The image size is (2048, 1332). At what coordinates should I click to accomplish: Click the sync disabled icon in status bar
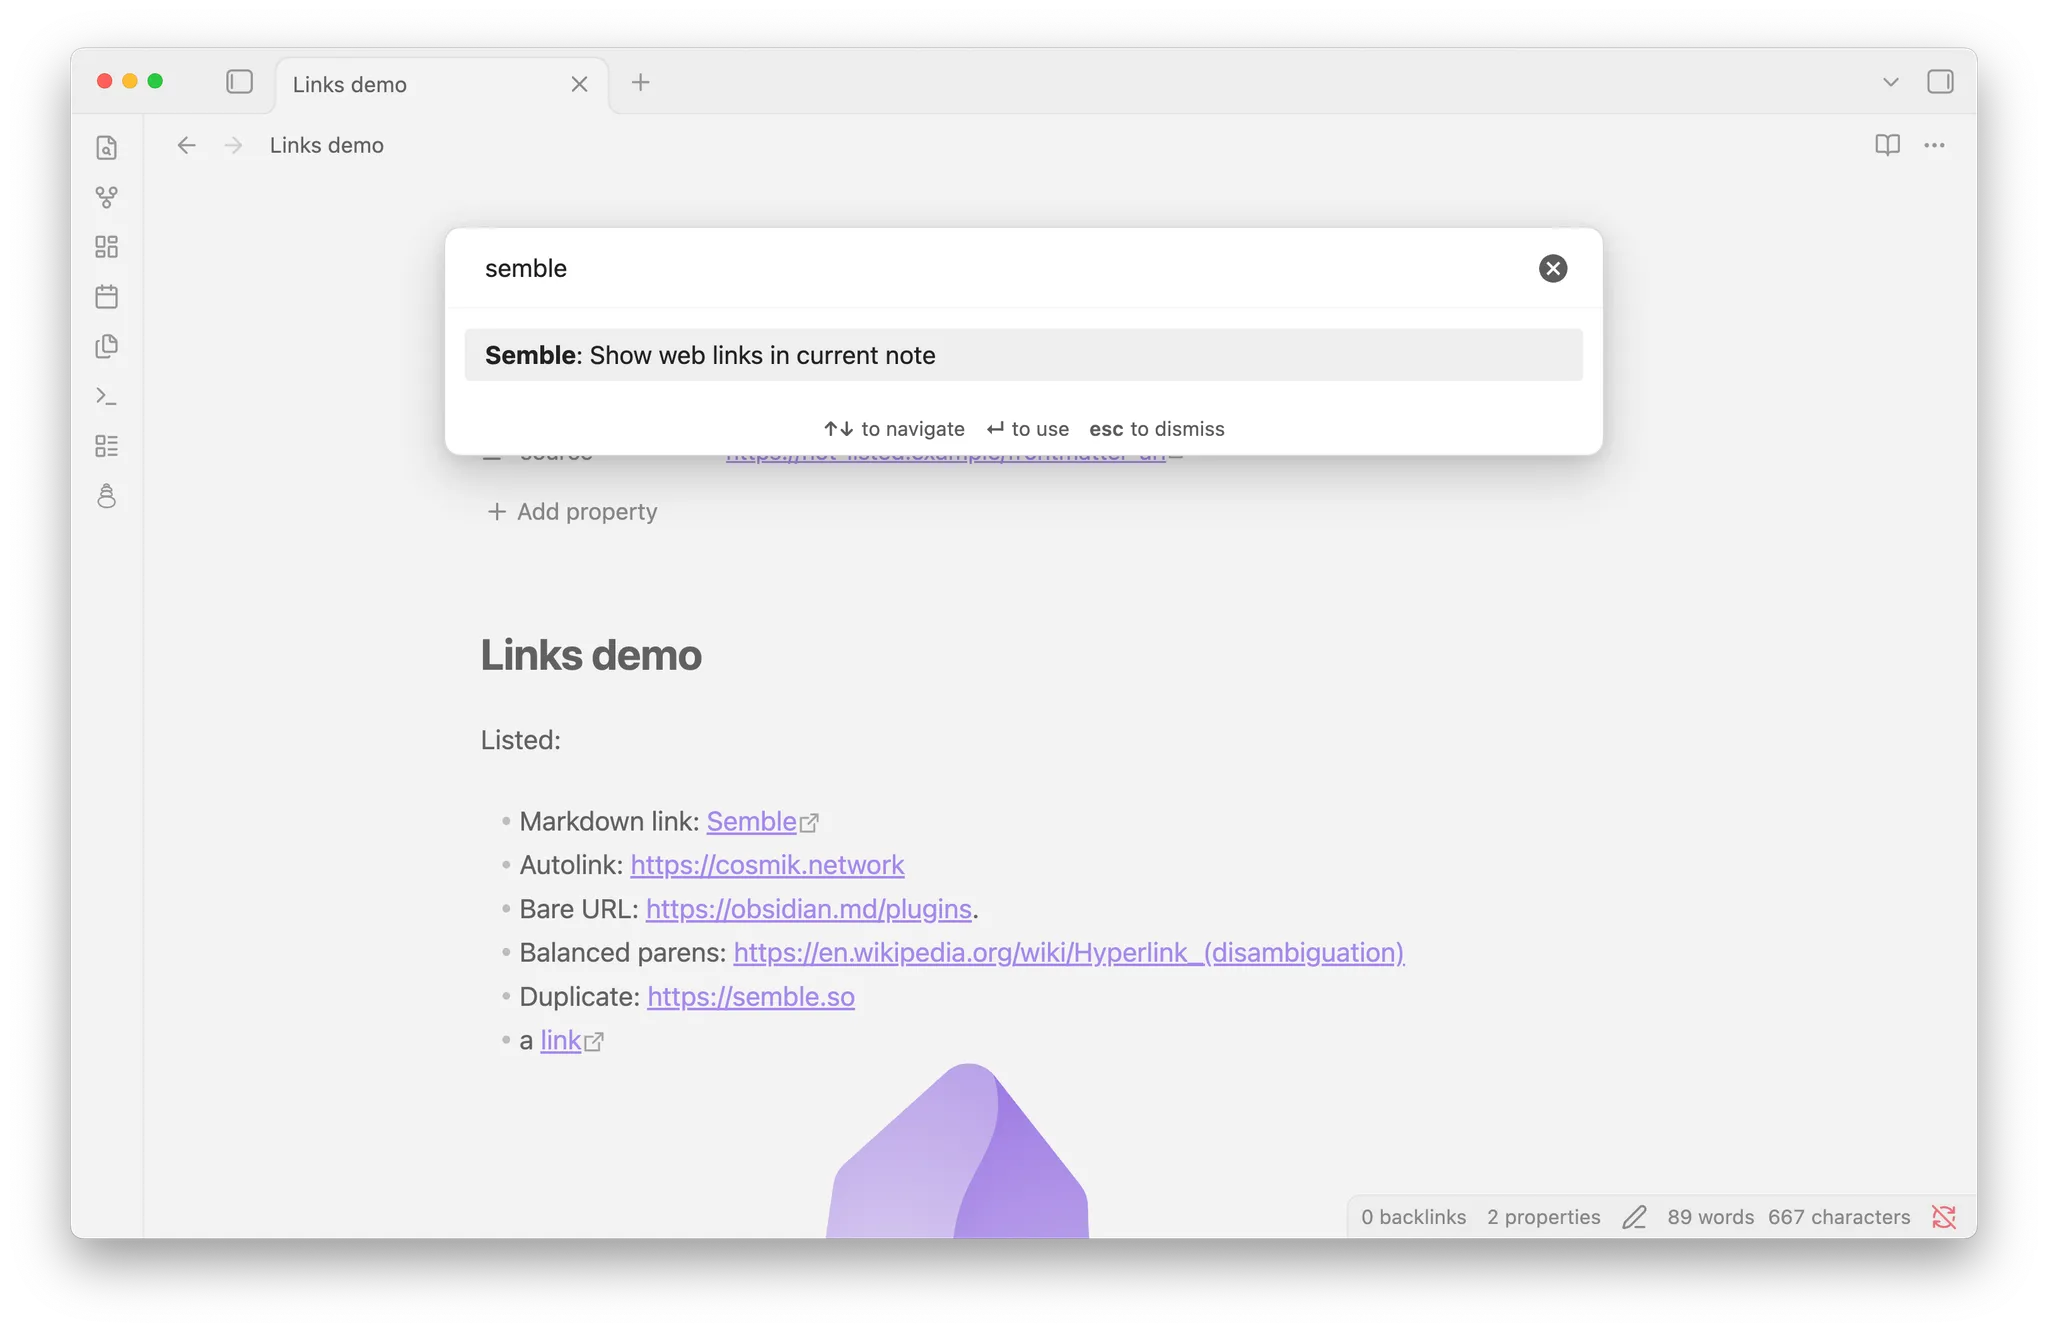tap(1943, 1217)
